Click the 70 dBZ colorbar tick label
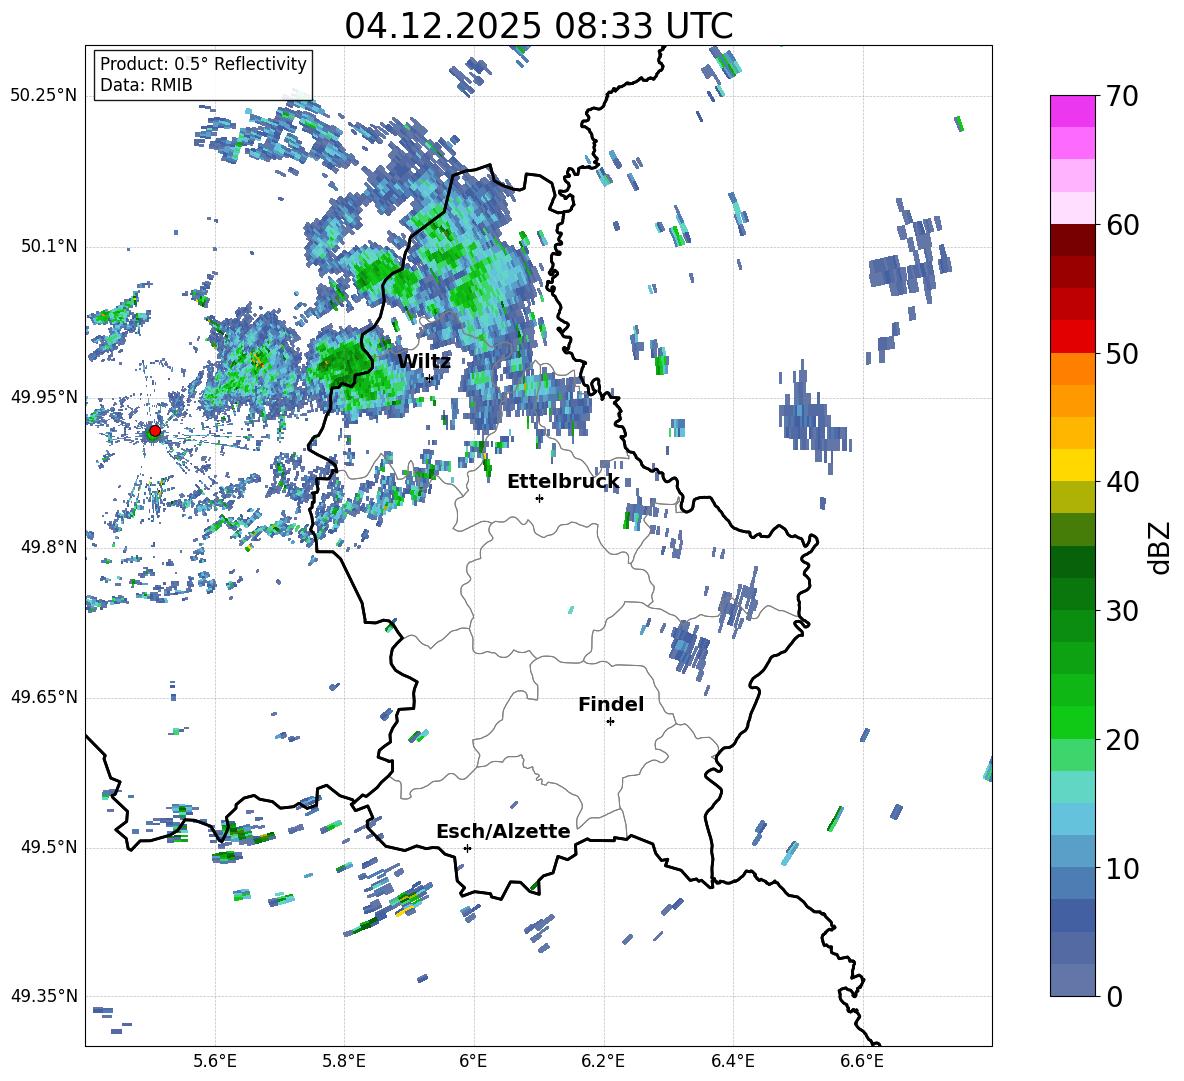Image resolution: width=1184 pixels, height=1081 pixels. click(x=1122, y=97)
